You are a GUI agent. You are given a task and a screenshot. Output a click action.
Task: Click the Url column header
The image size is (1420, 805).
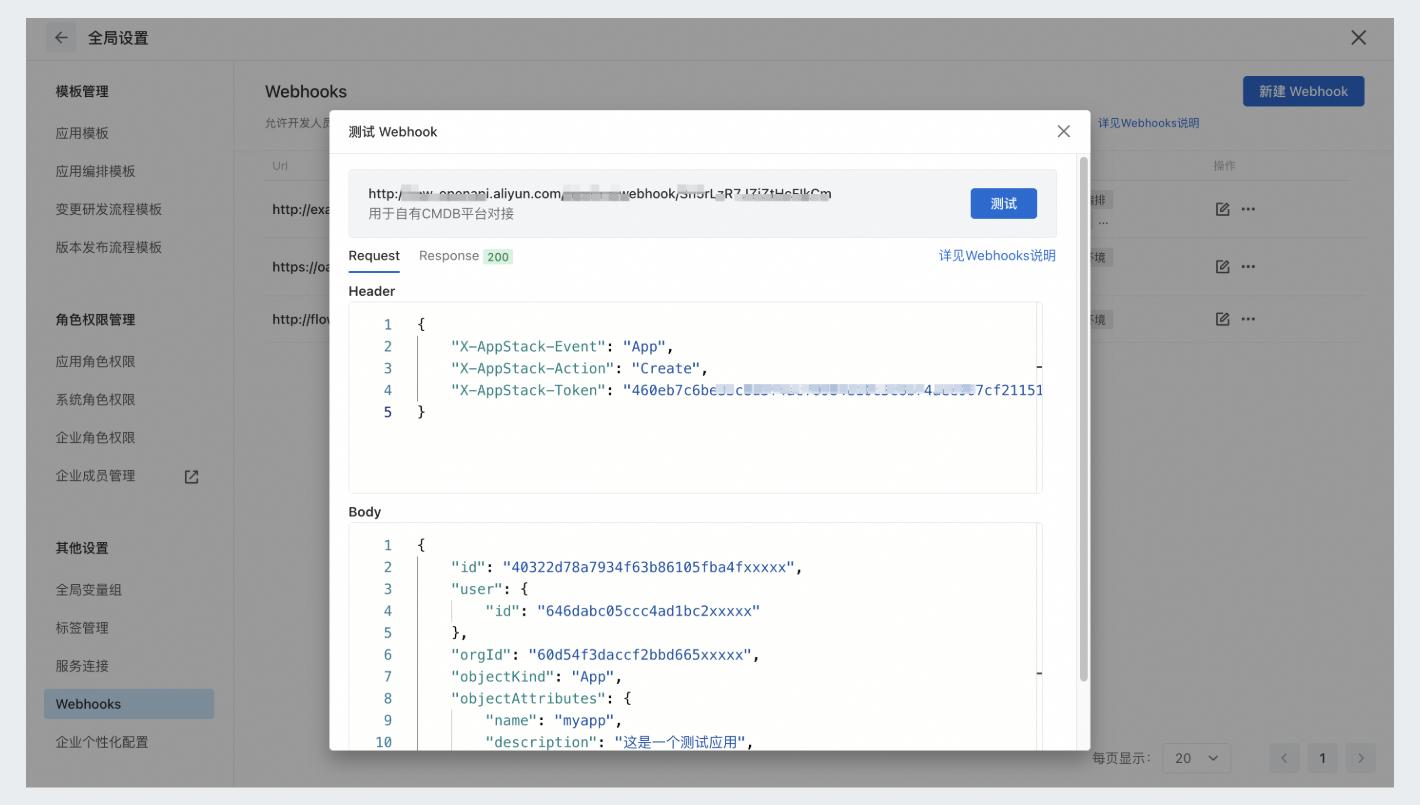click(x=280, y=166)
